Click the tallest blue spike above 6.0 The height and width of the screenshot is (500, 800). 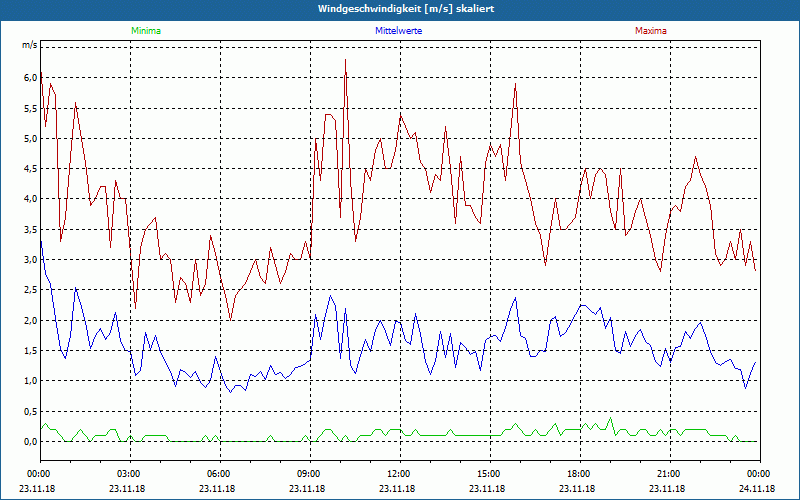(345, 61)
